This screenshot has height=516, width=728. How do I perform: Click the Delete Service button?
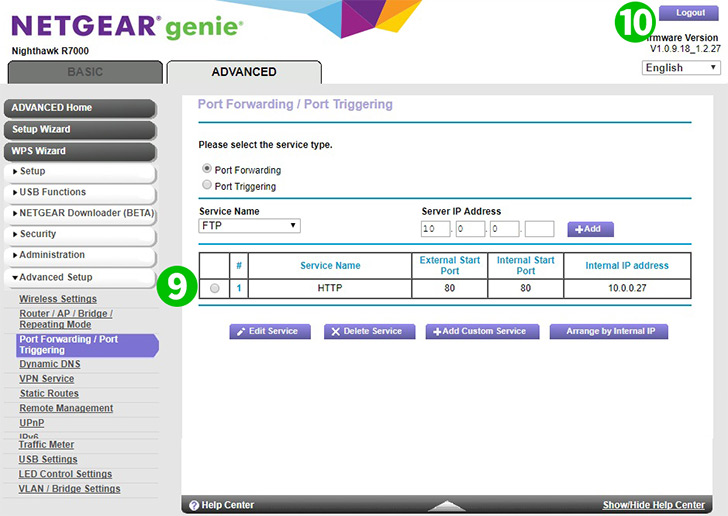coord(370,332)
